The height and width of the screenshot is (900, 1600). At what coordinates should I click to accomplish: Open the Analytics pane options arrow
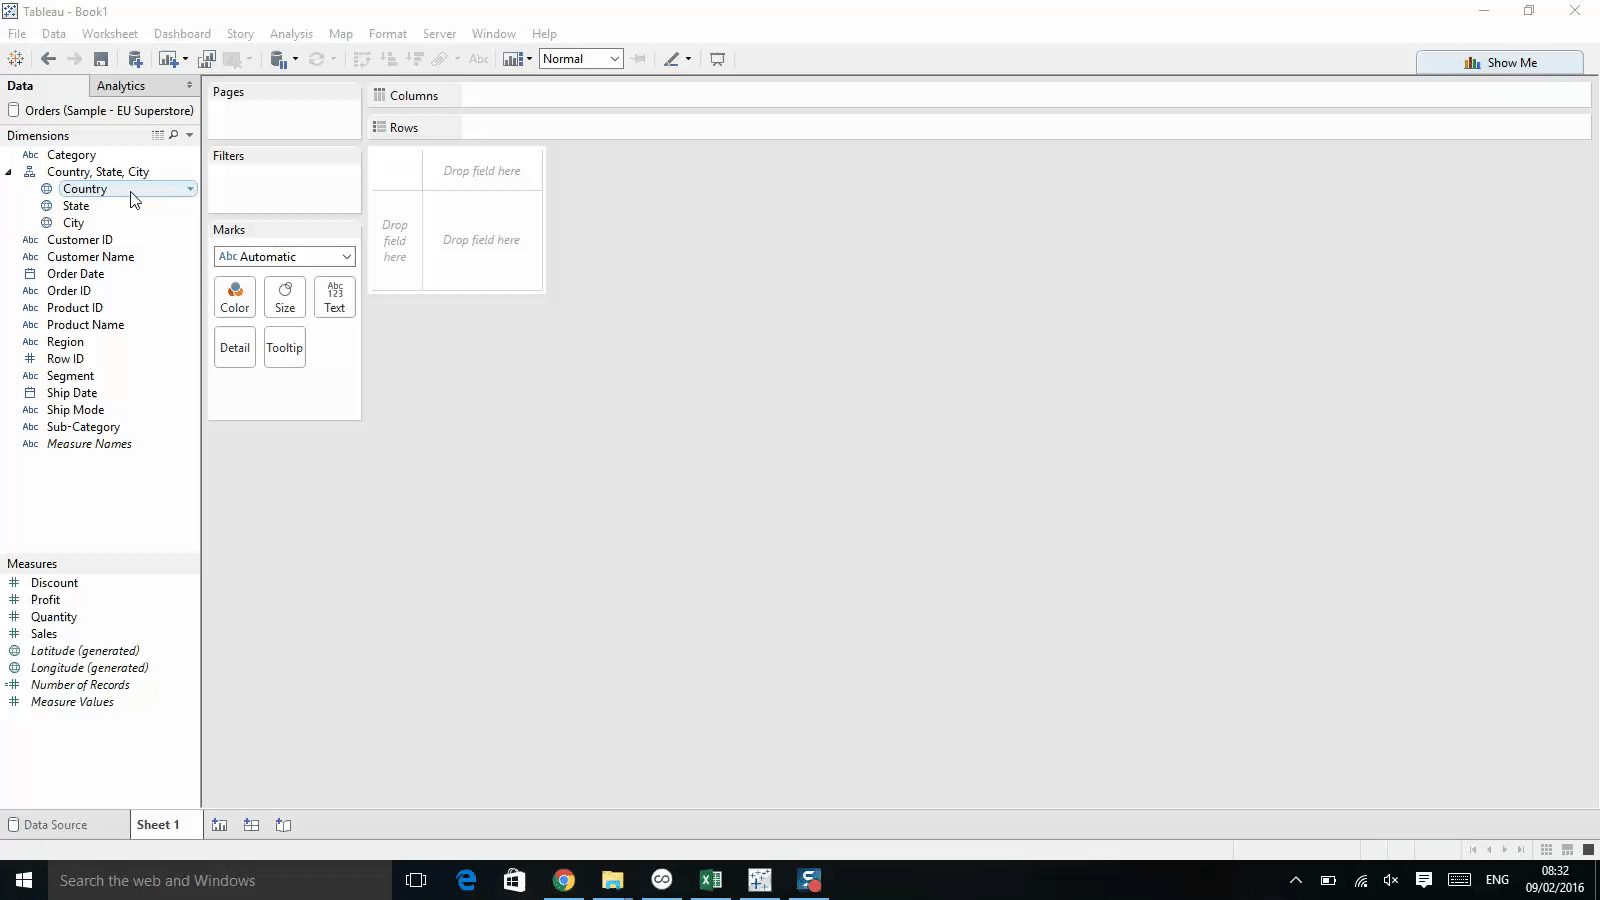point(189,85)
